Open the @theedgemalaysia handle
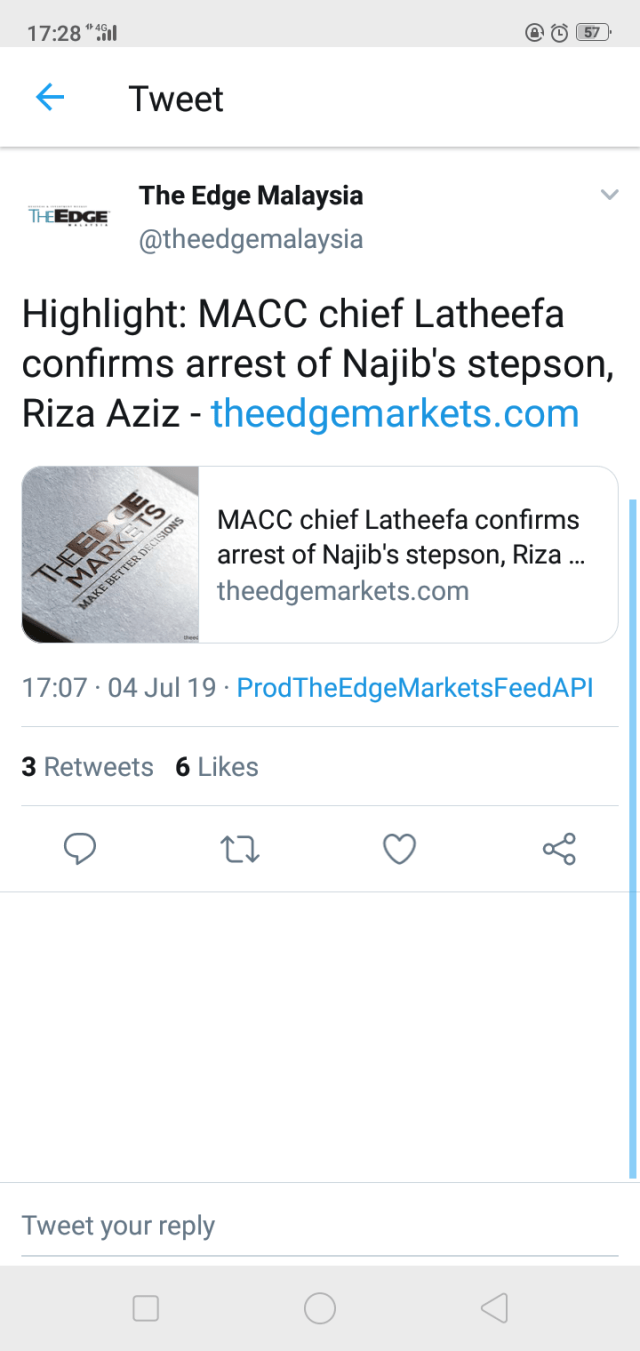This screenshot has width=640, height=1351. [251, 240]
